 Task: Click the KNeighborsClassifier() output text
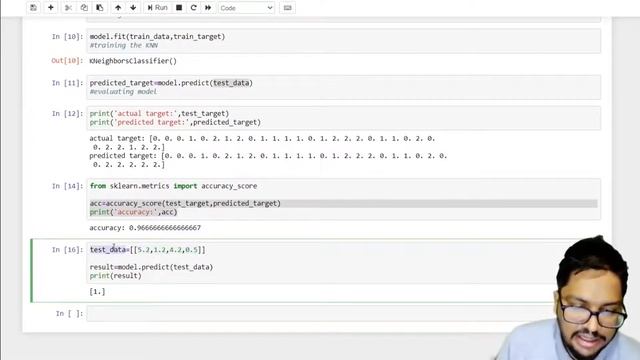(133, 61)
